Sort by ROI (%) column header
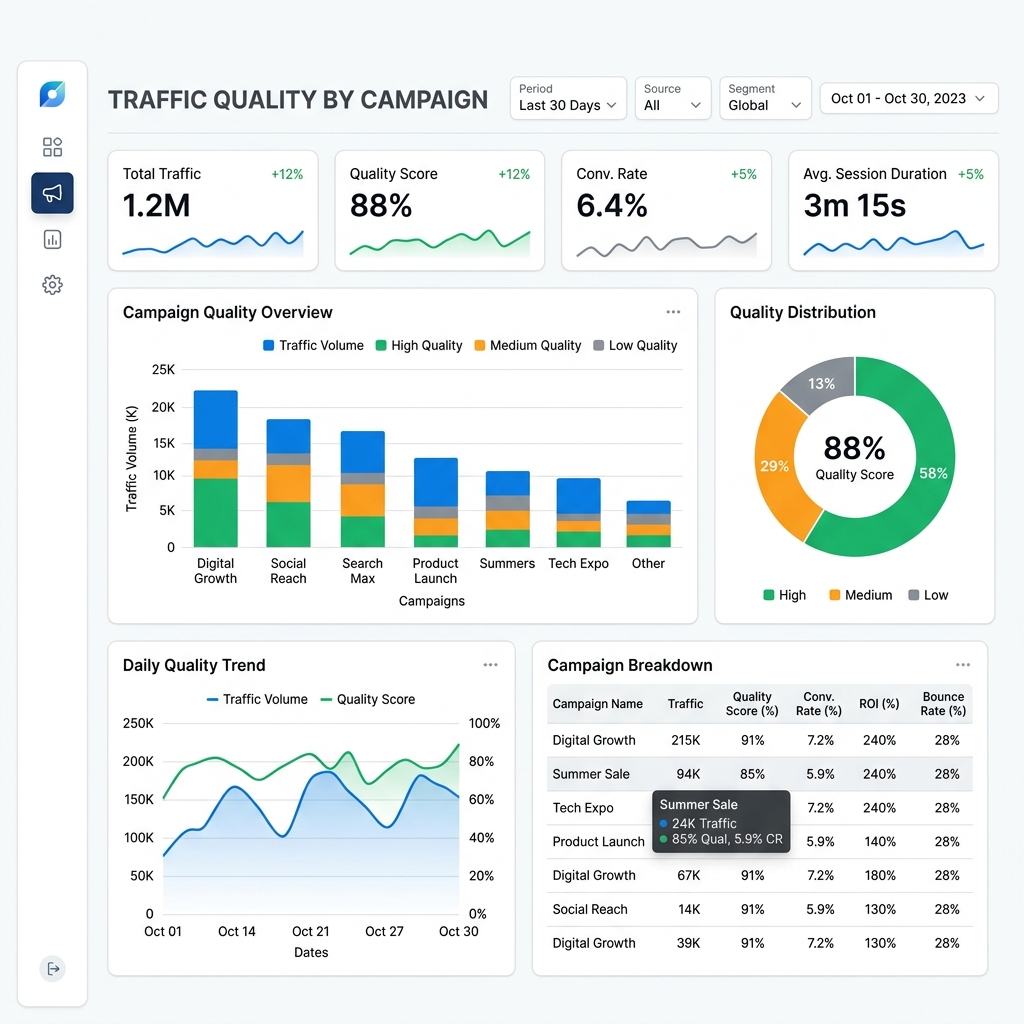Image resolution: width=1024 pixels, height=1024 pixels. click(879, 704)
